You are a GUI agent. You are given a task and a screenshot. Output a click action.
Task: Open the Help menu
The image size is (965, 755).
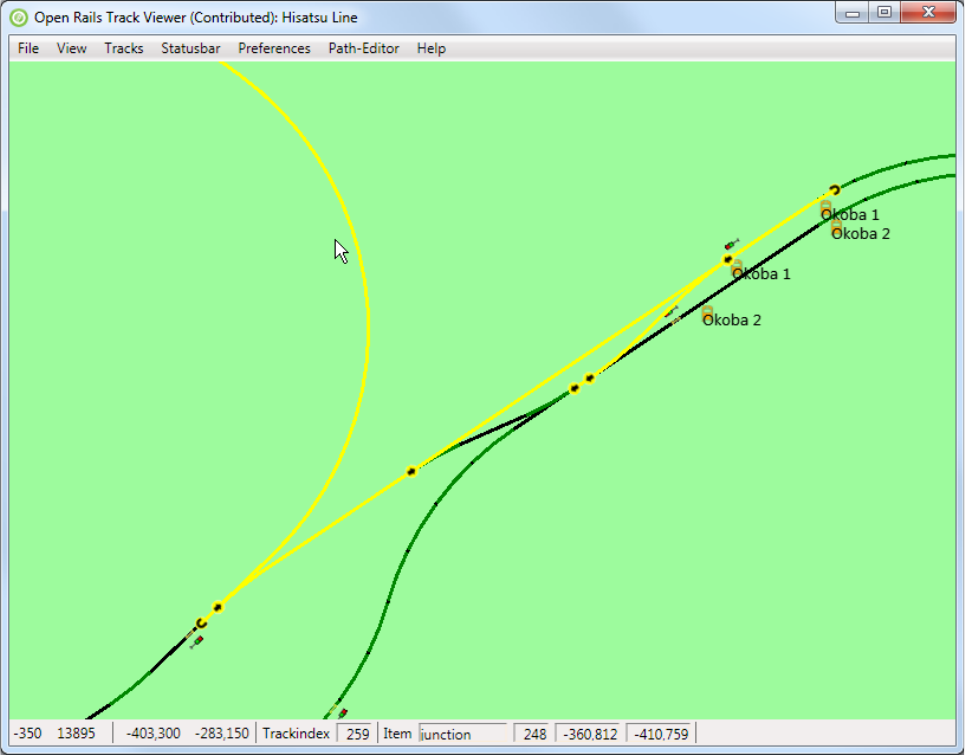pos(431,49)
